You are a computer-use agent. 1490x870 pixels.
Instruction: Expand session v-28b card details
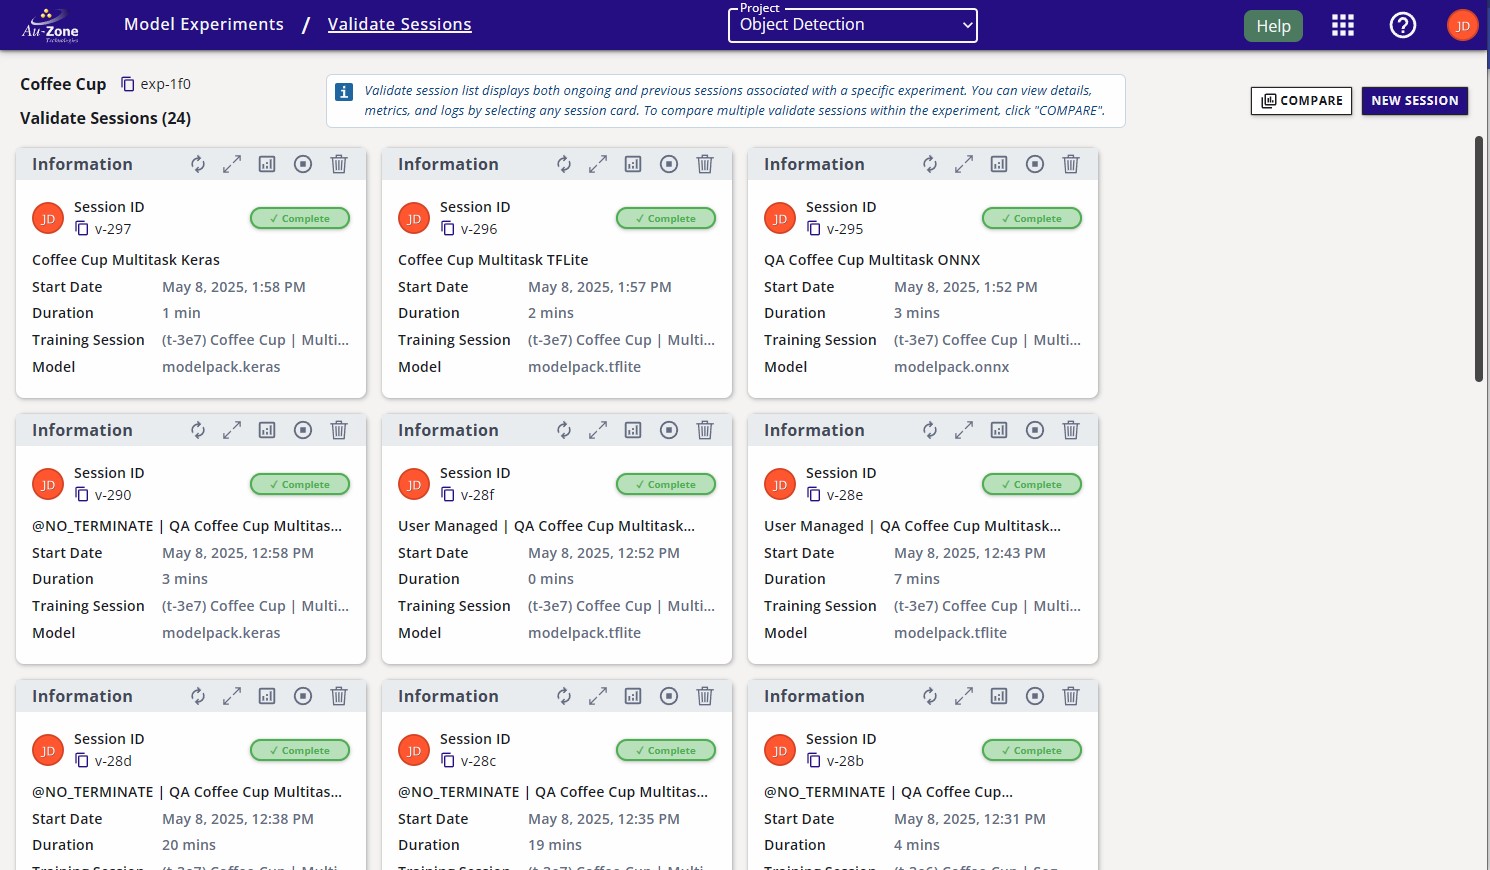[x=964, y=696]
